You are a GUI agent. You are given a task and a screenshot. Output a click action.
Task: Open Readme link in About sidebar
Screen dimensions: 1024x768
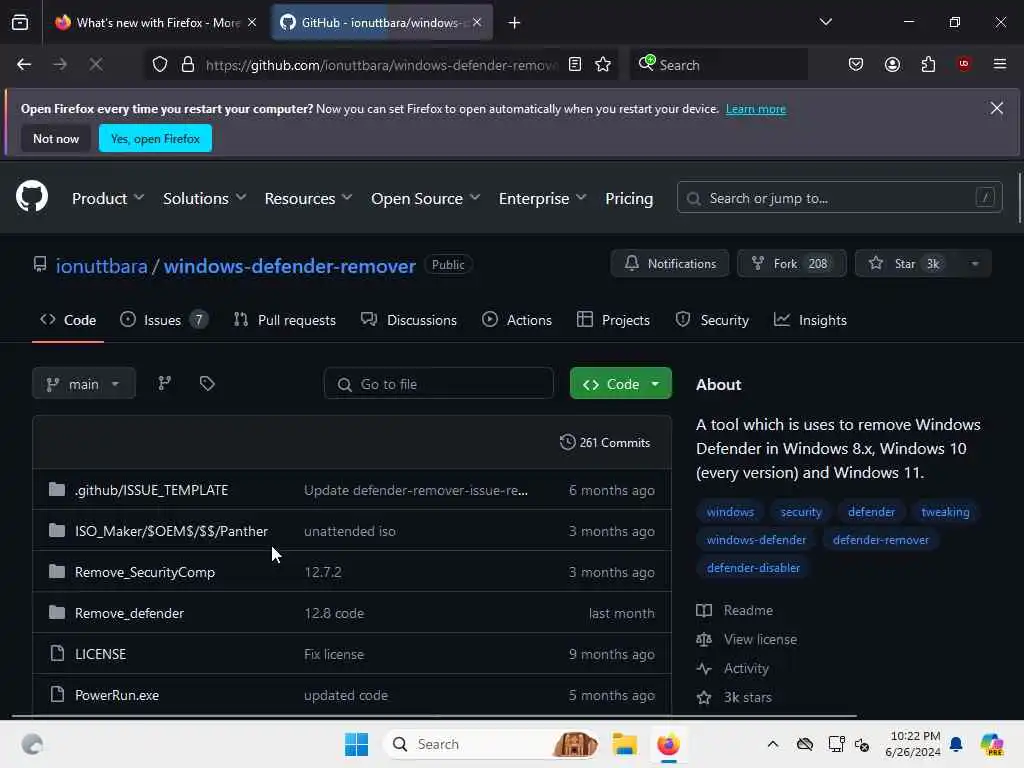click(x=735, y=610)
